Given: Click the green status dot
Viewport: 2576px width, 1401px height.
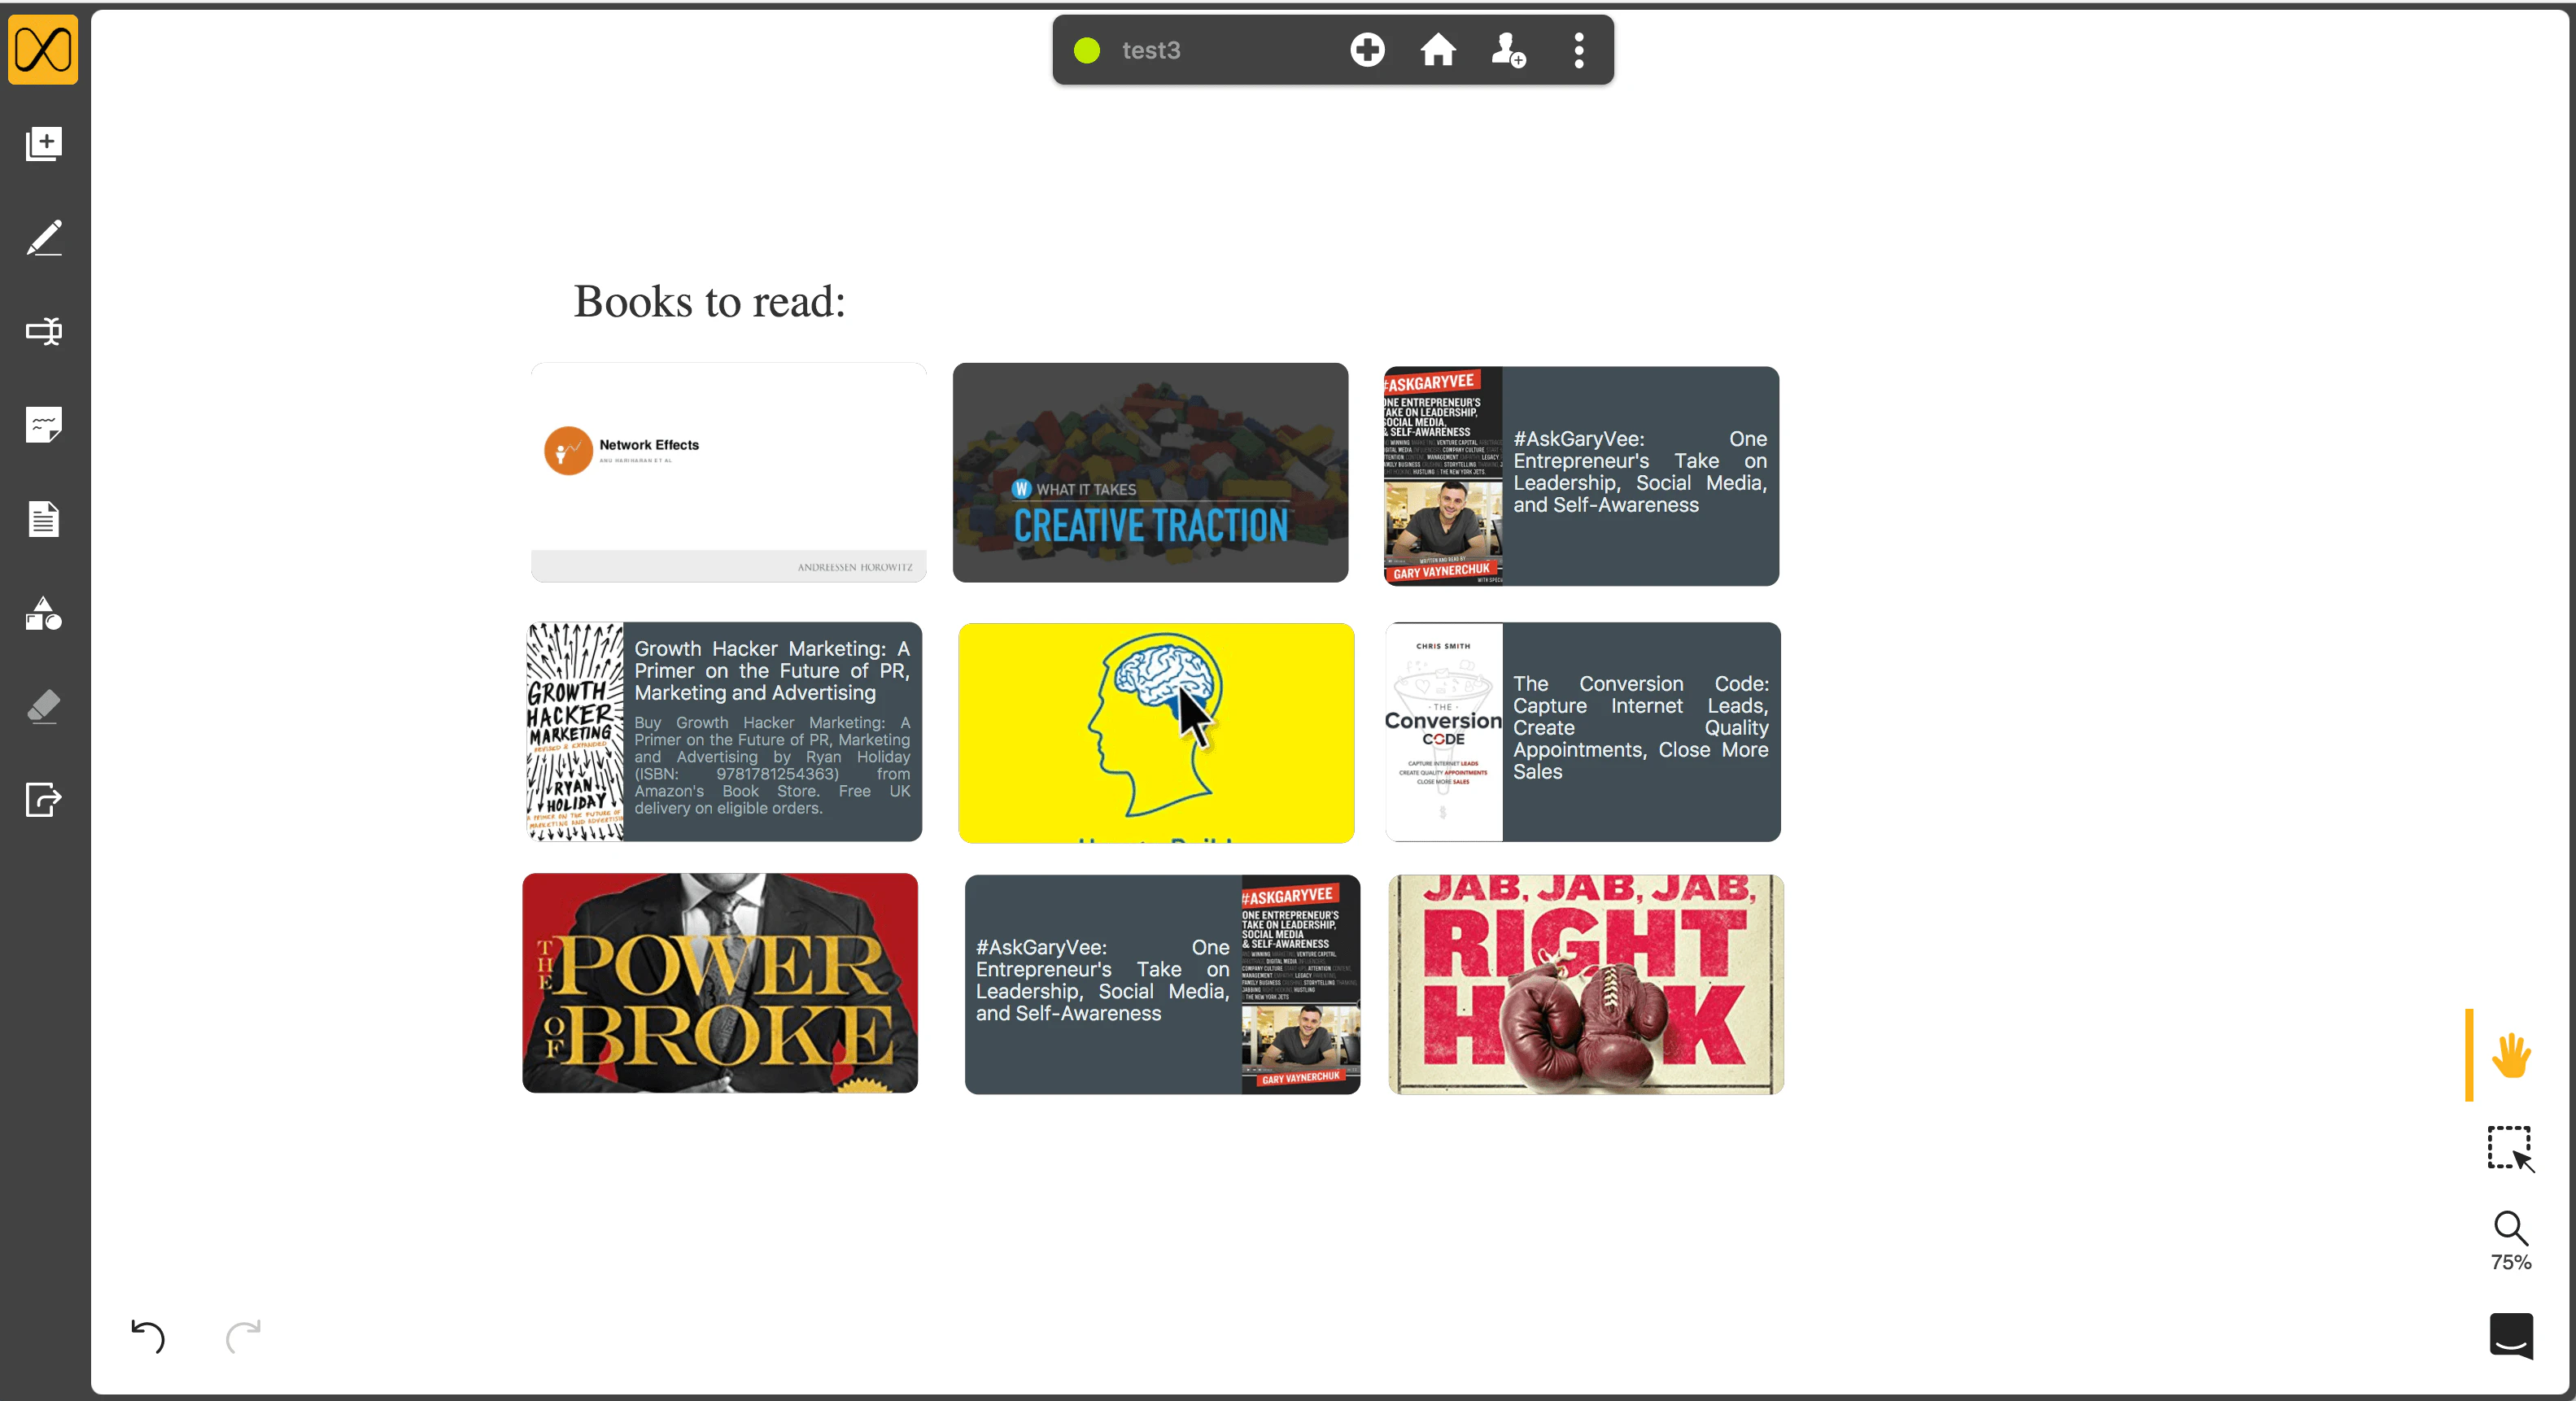Looking at the screenshot, I should pos(1087,50).
